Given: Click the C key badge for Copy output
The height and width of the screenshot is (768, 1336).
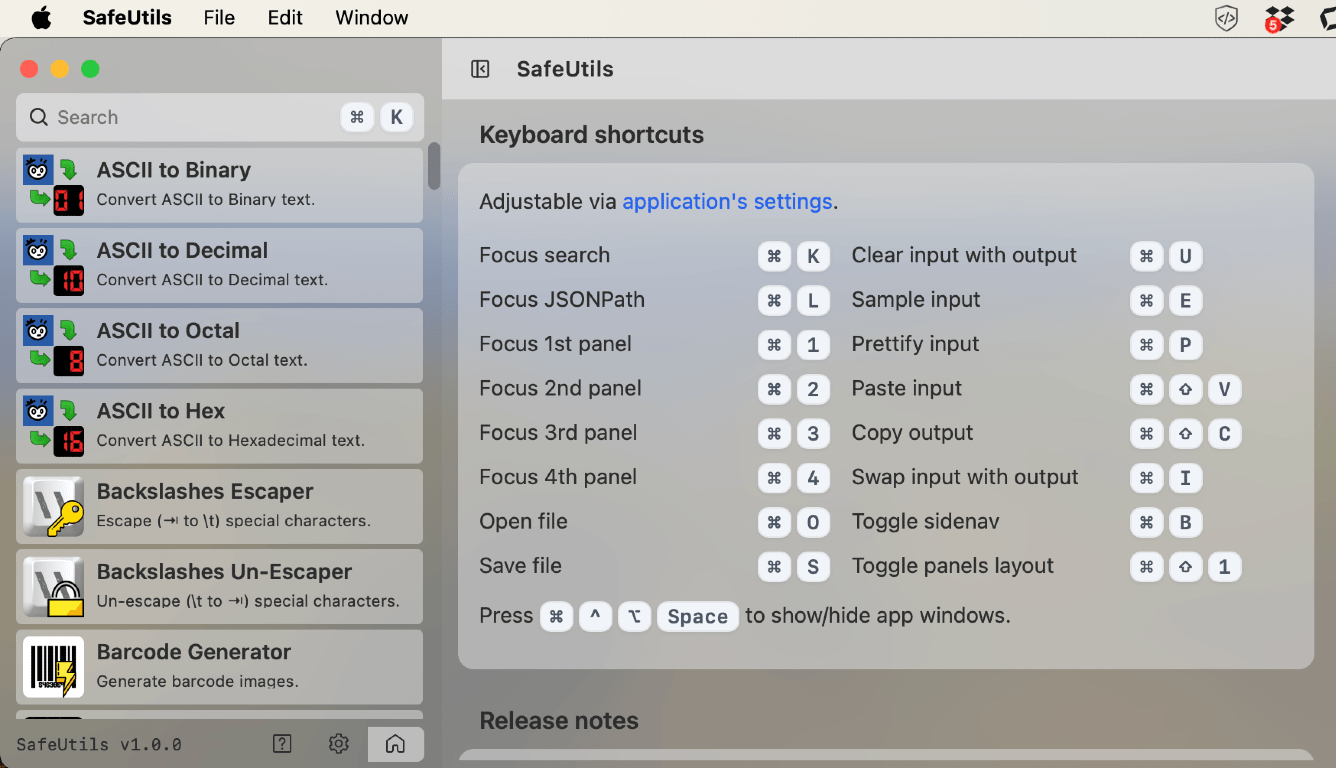Looking at the screenshot, I should 1224,434.
